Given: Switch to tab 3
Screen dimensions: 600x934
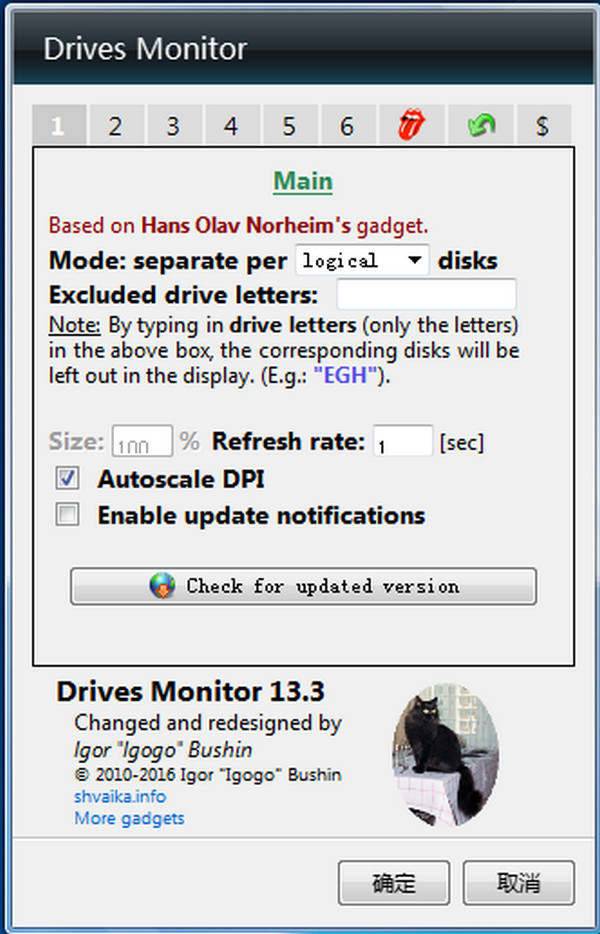Looking at the screenshot, I should point(174,125).
